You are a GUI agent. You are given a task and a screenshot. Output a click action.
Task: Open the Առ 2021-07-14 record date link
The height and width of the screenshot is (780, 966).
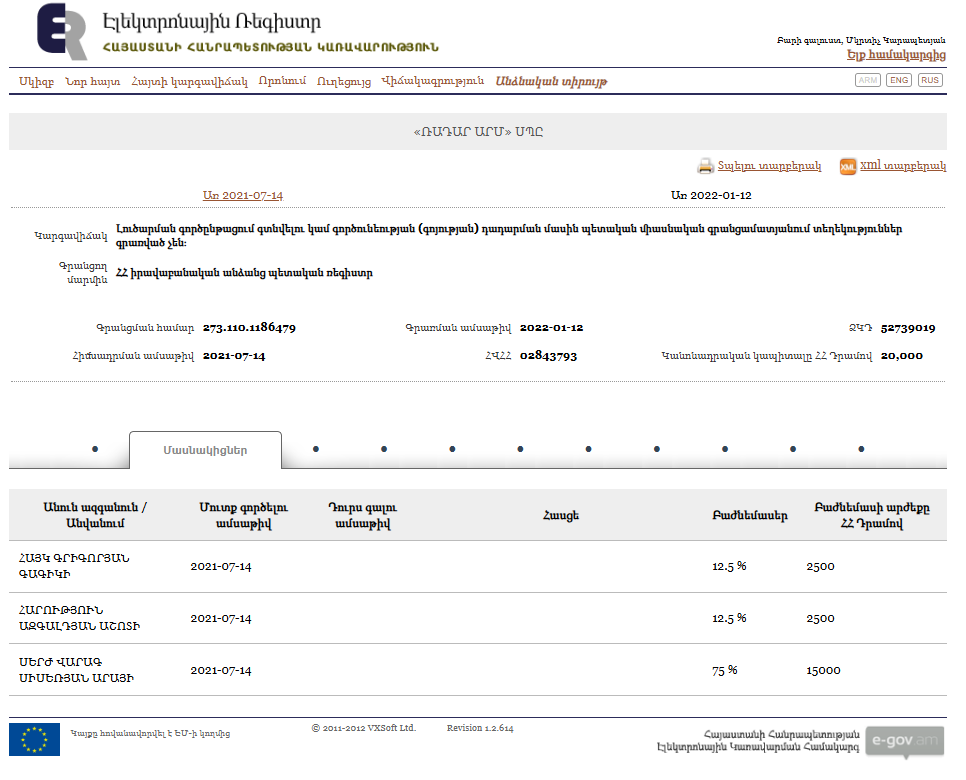(x=242, y=195)
